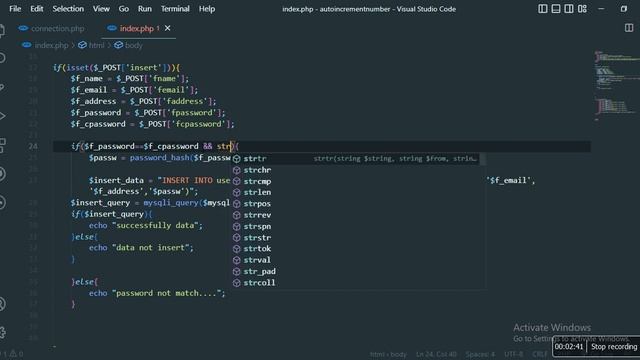
Task: Click the strtr signature detail text
Action: (395, 158)
